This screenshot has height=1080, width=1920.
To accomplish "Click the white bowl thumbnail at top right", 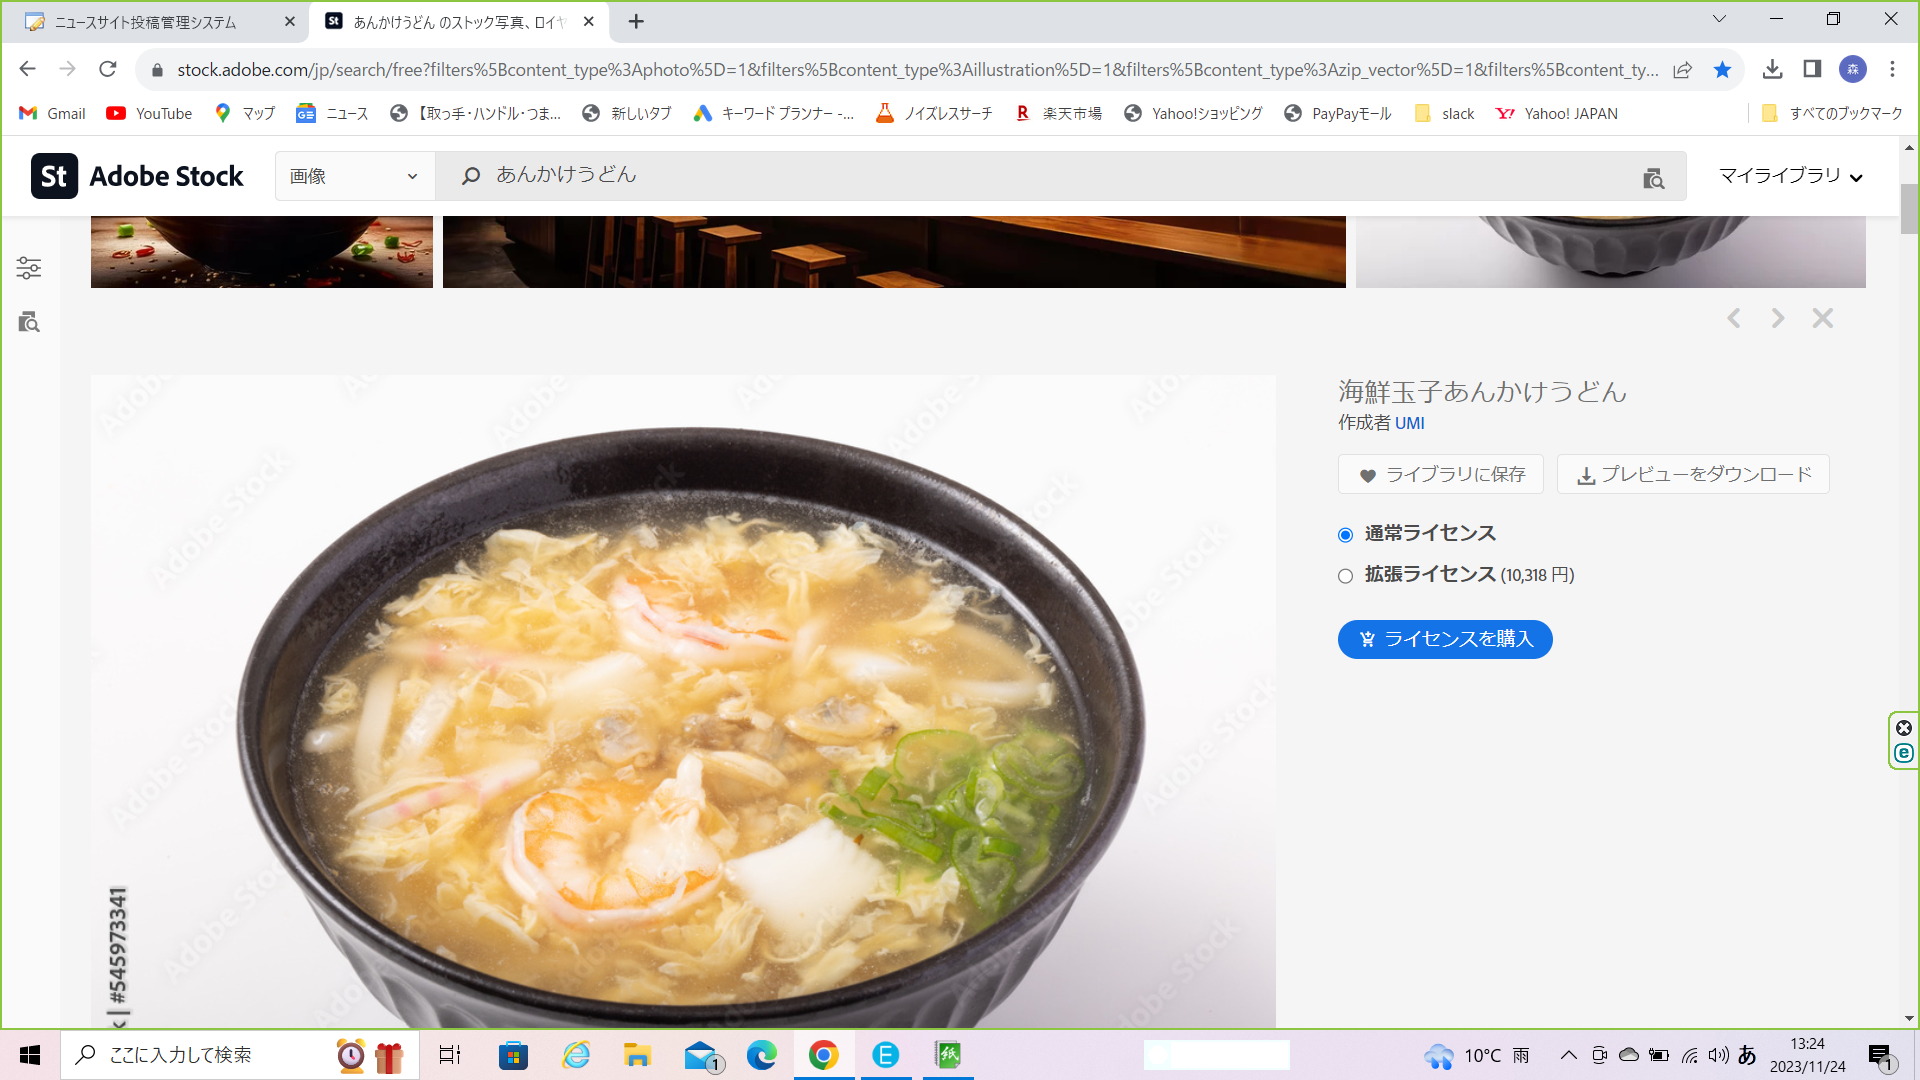I will click(x=1610, y=252).
